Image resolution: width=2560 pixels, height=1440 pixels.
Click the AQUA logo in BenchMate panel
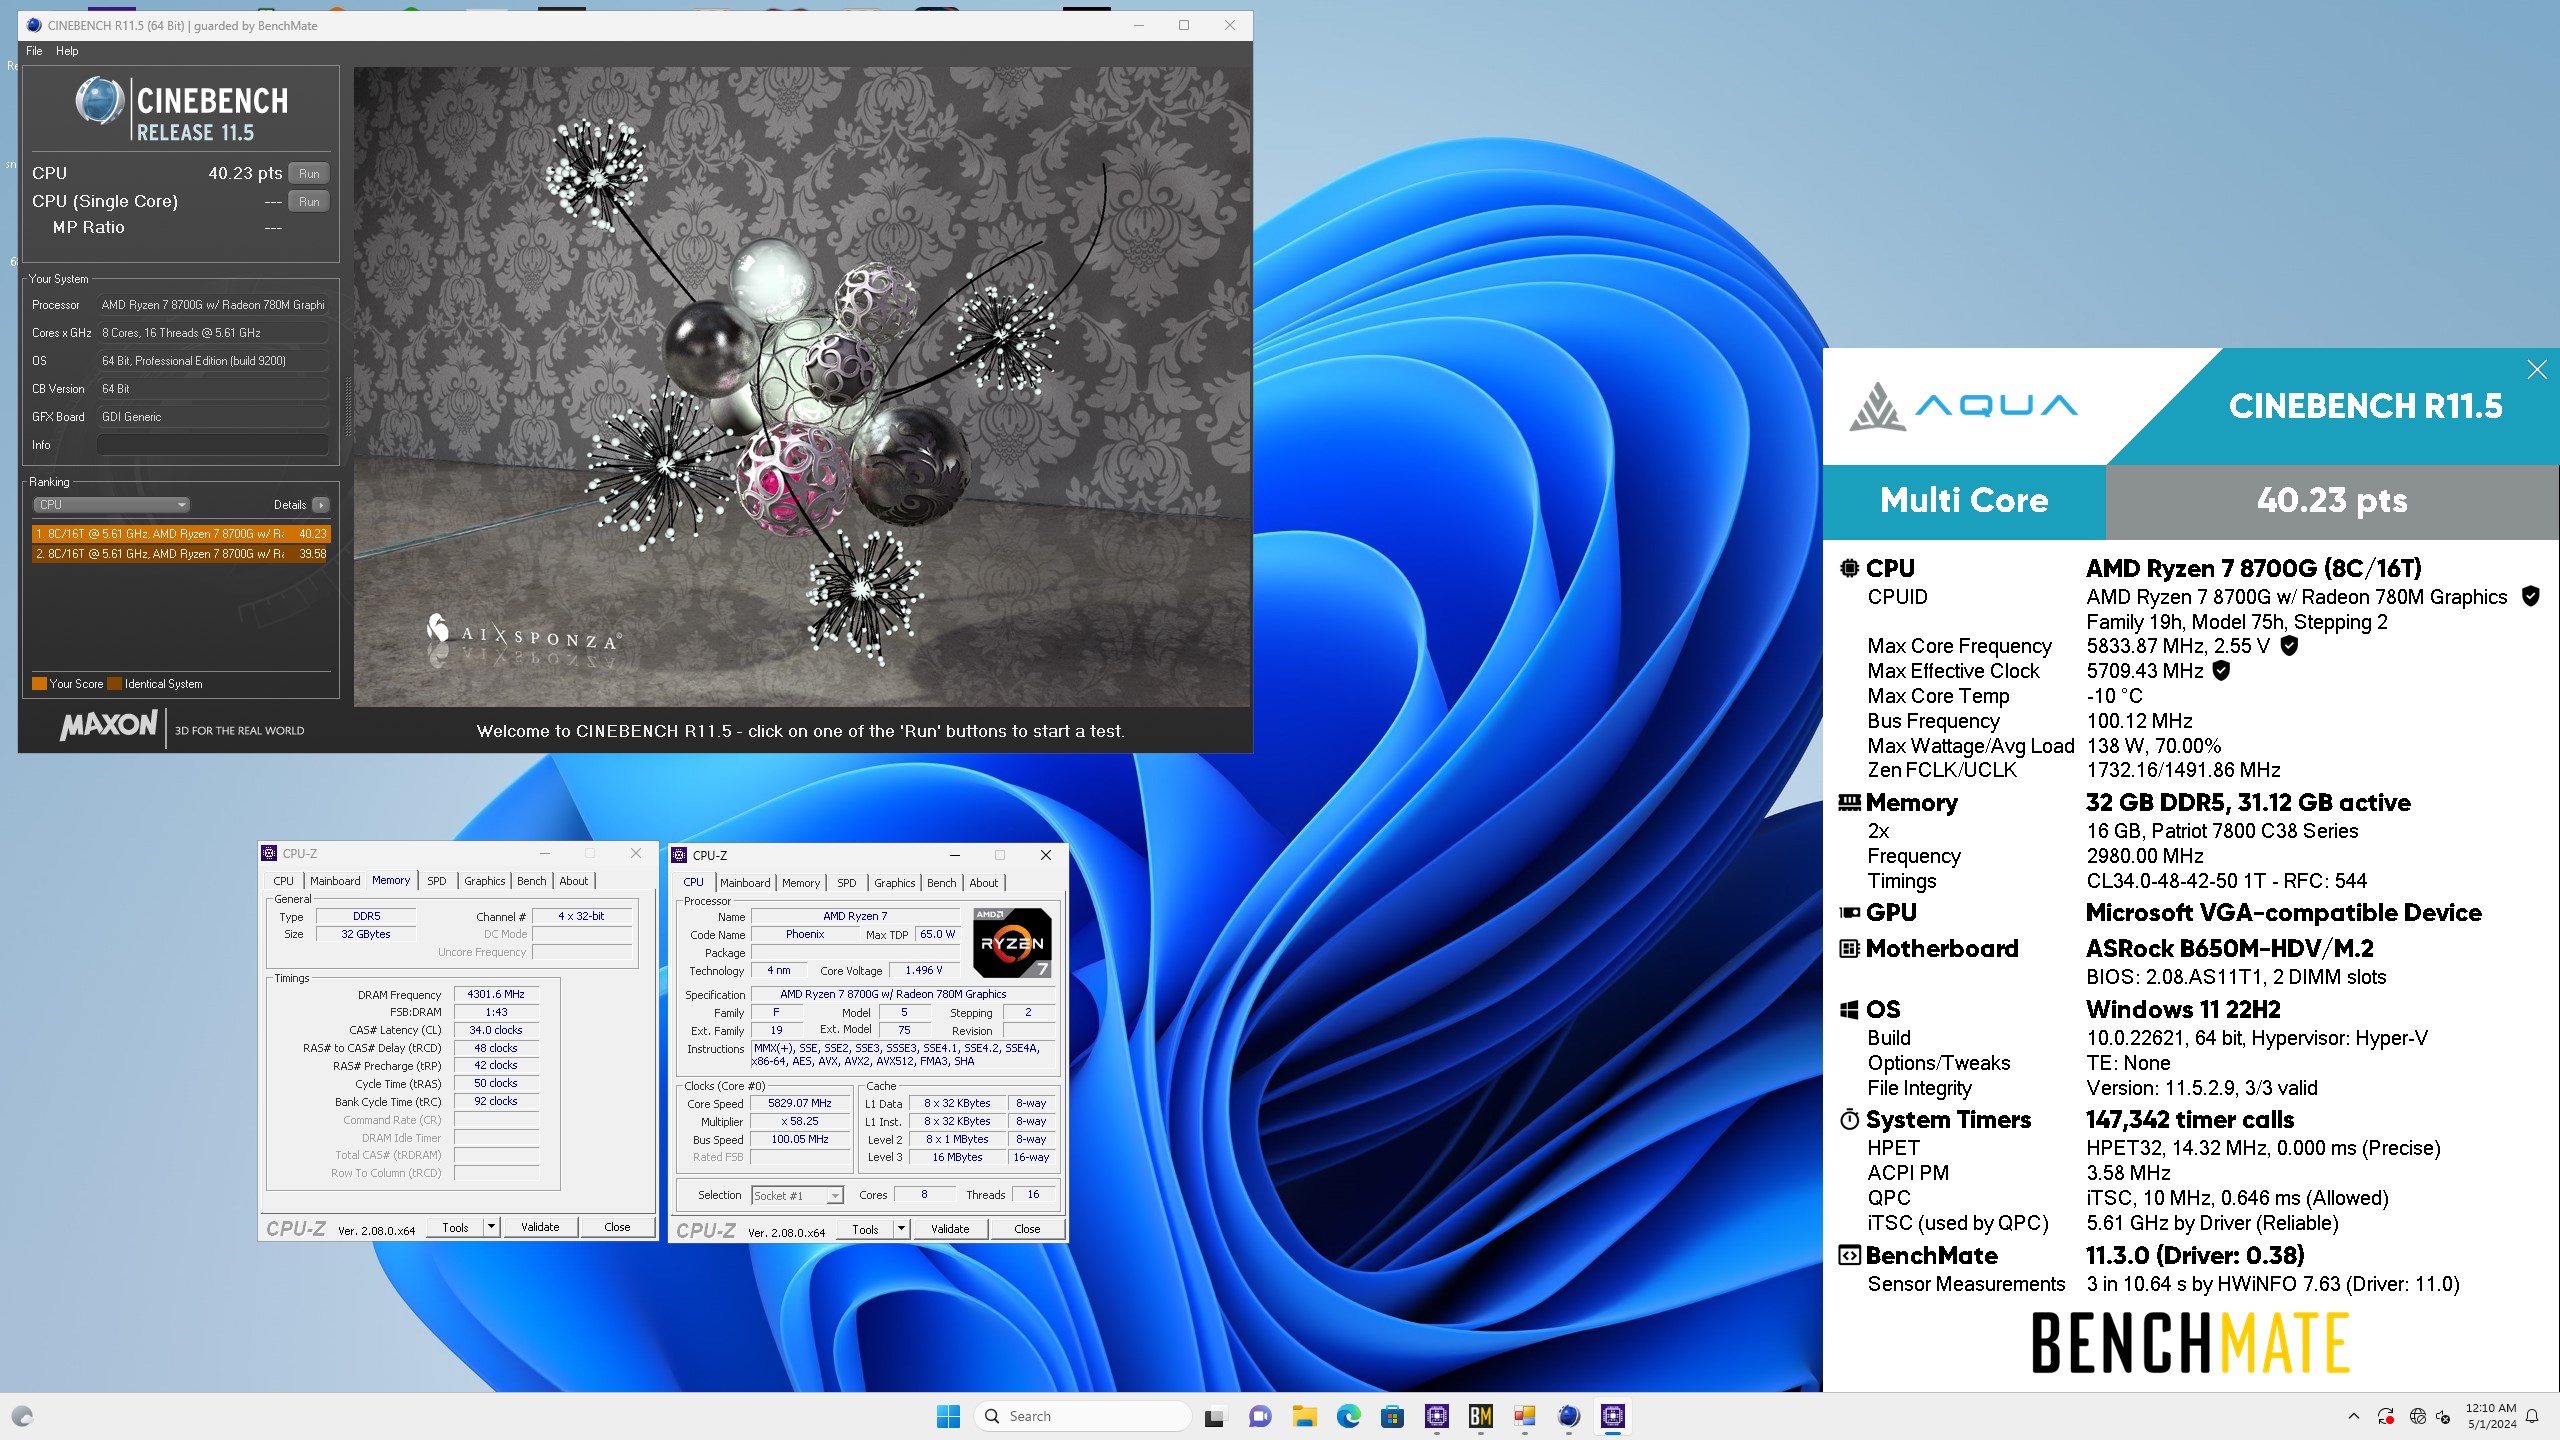point(1962,406)
